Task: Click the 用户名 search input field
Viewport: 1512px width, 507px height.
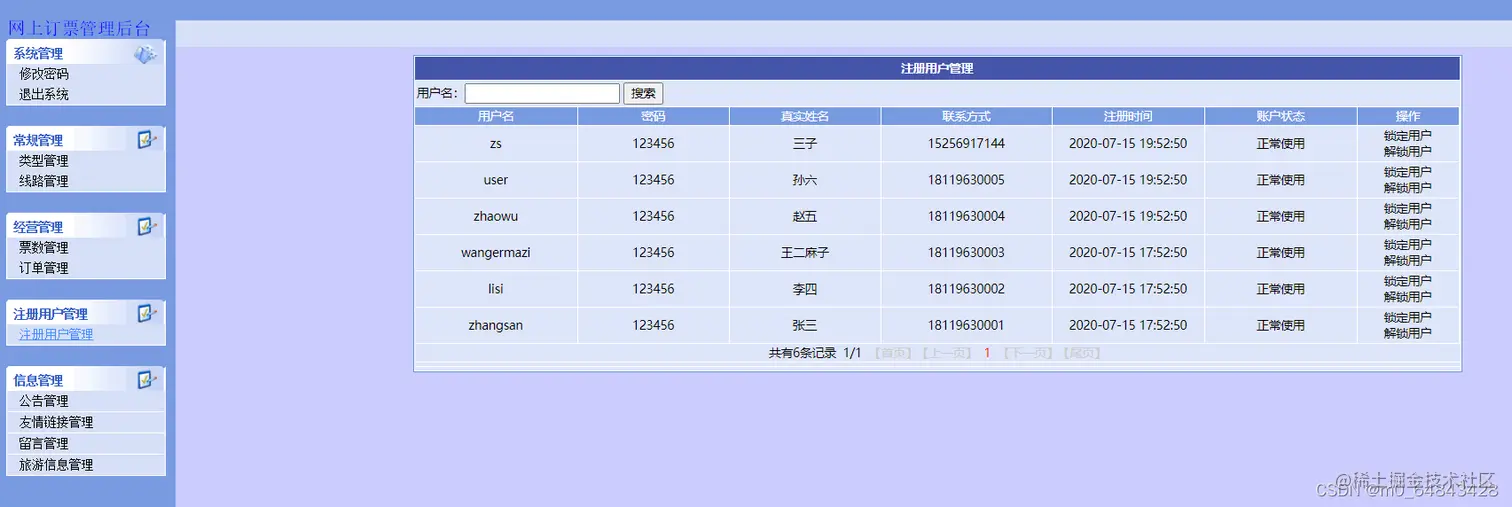Action: pyautogui.click(x=542, y=93)
